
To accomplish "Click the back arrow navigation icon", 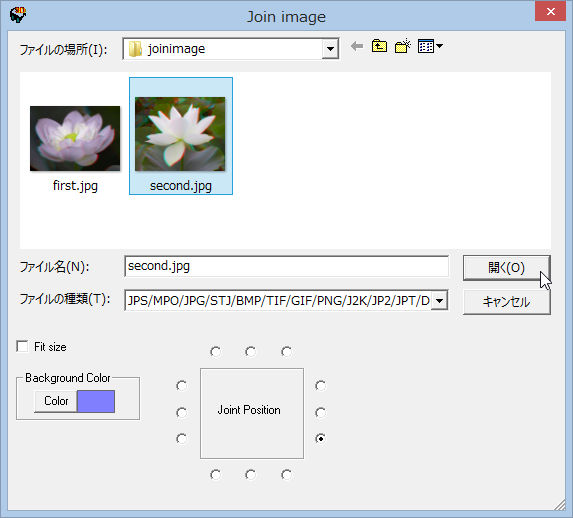I will (x=357, y=46).
